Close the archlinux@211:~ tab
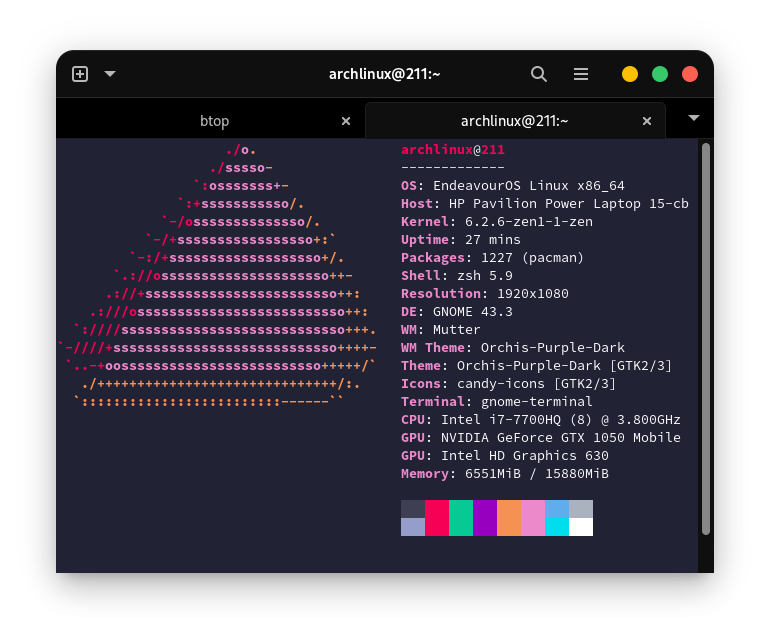Image resolution: width=770 pixels, height=635 pixels. 647,121
